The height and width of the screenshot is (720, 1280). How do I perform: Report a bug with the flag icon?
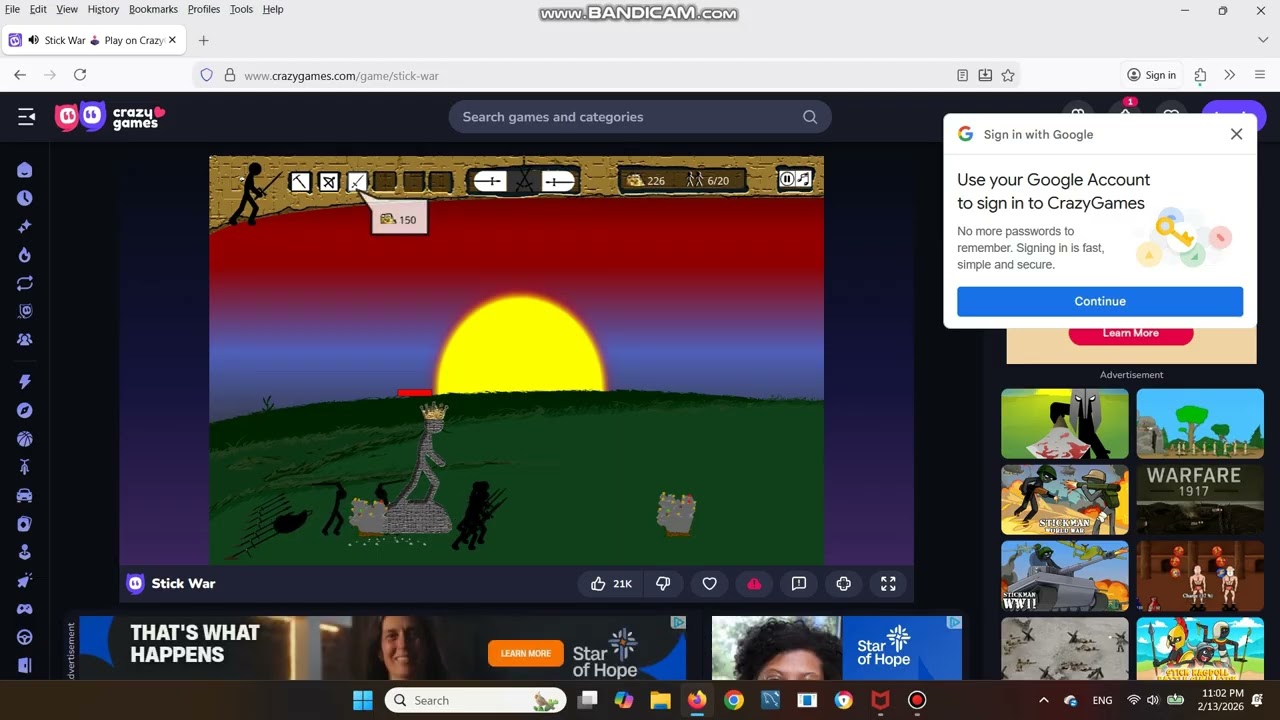coord(799,584)
